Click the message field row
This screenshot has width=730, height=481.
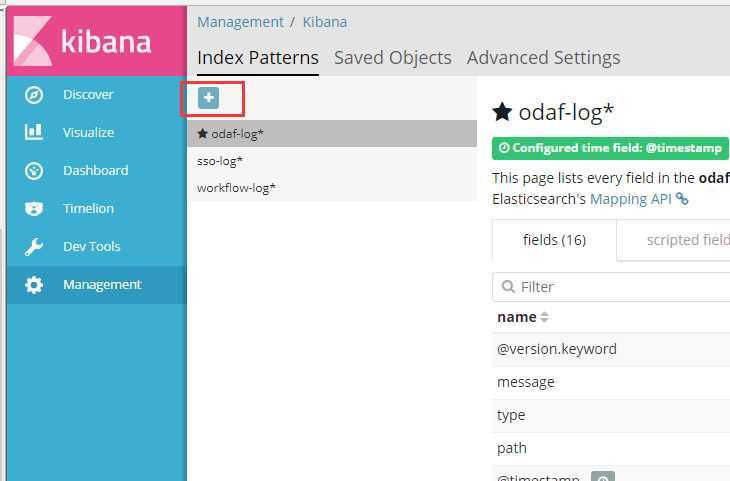pyautogui.click(x=611, y=382)
